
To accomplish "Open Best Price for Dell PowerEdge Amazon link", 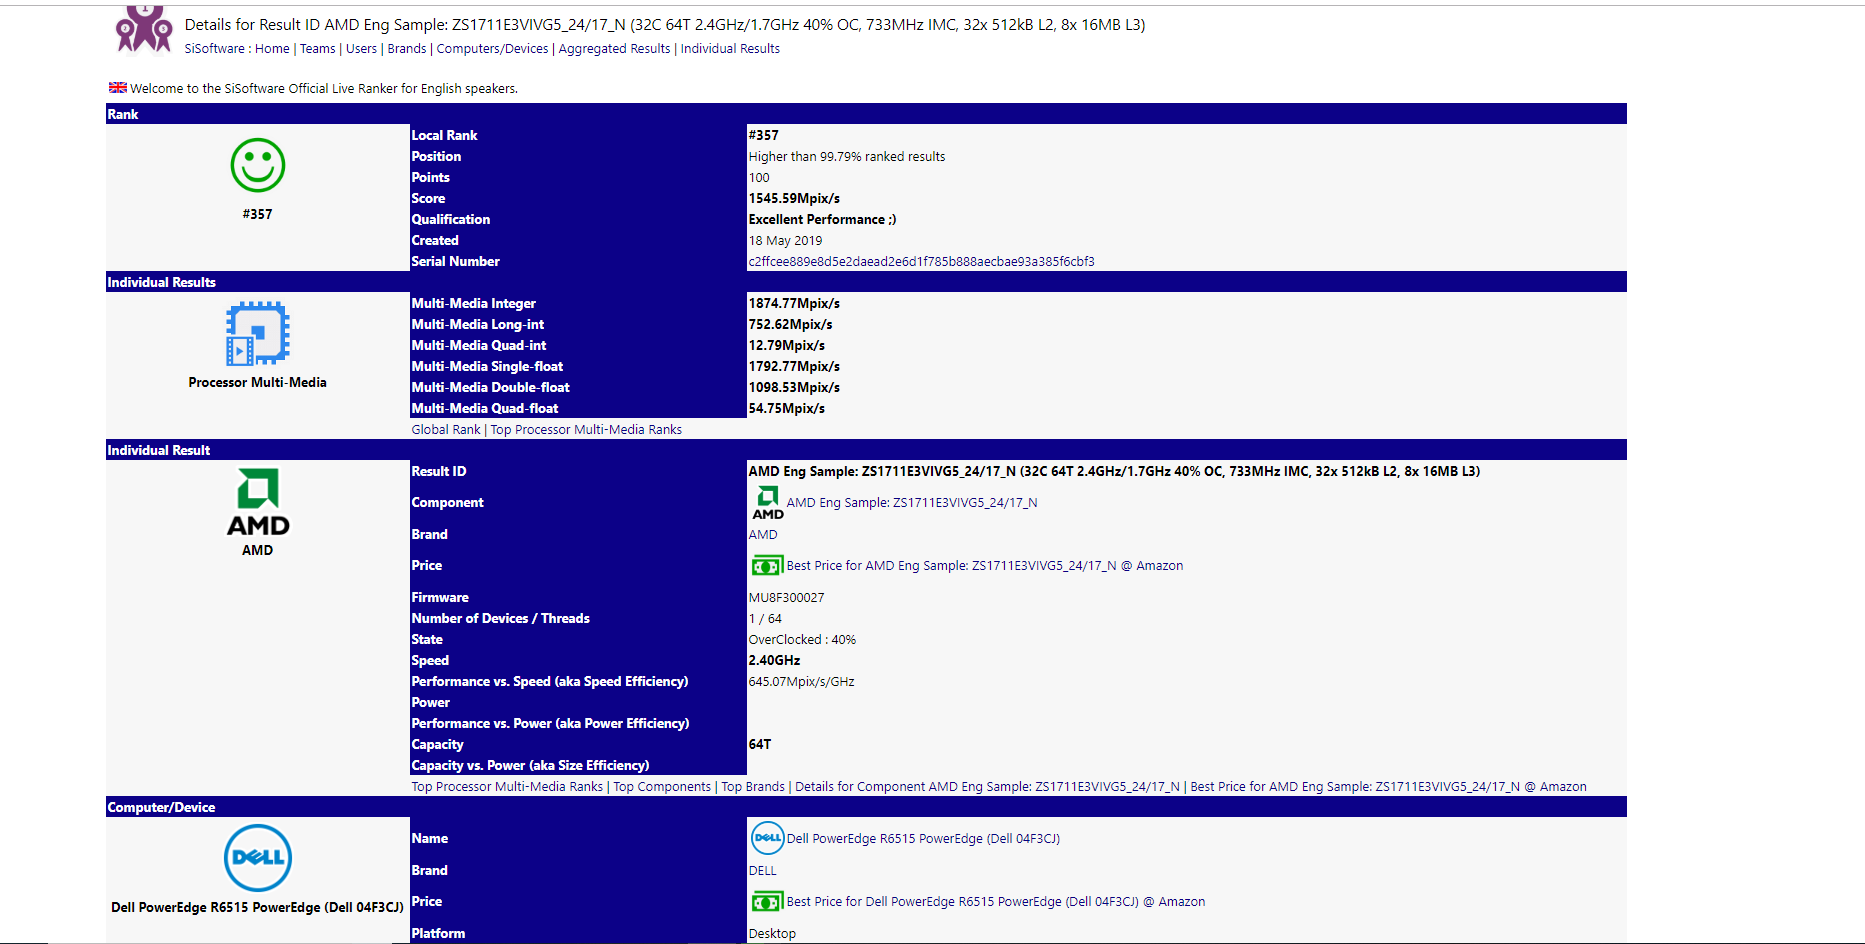I will [996, 902].
